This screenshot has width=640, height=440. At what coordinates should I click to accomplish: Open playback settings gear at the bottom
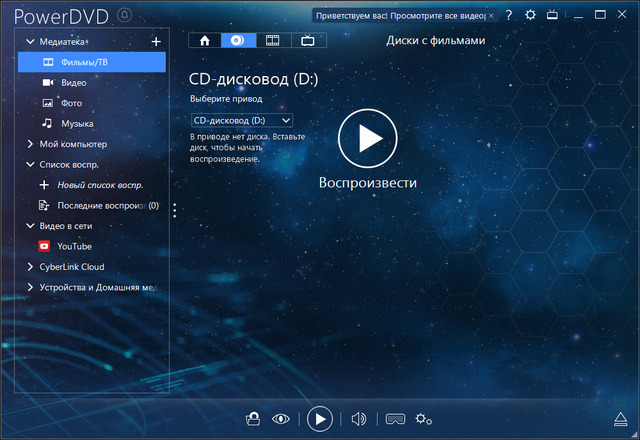coord(424,419)
